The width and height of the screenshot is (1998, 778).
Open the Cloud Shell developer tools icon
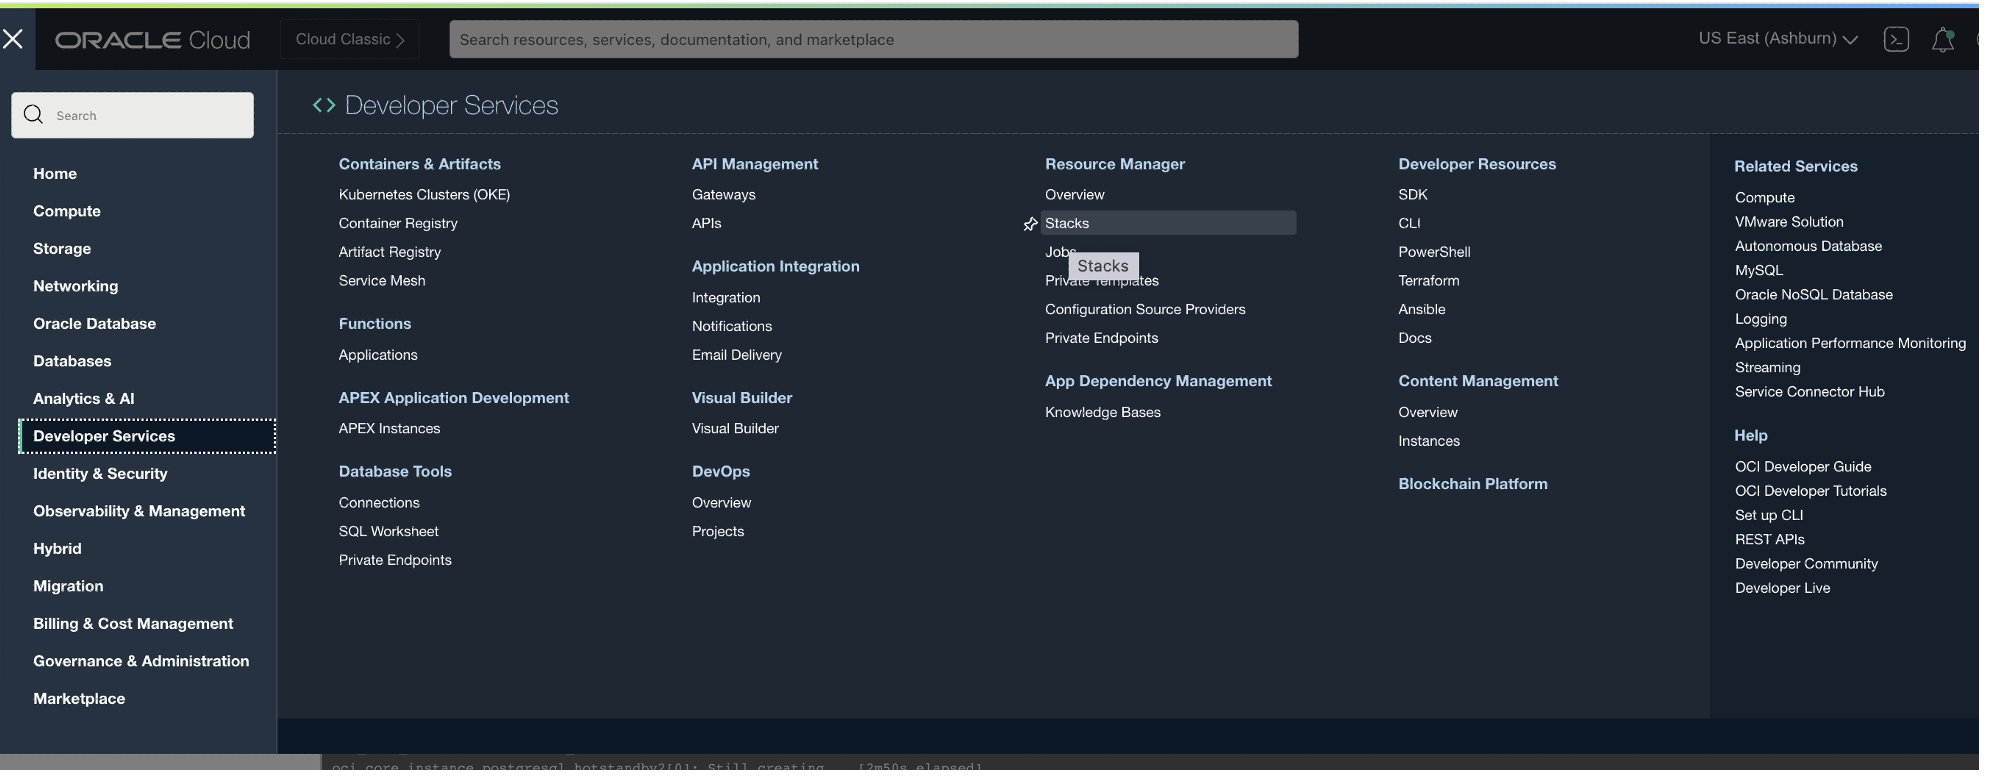tap(1896, 39)
